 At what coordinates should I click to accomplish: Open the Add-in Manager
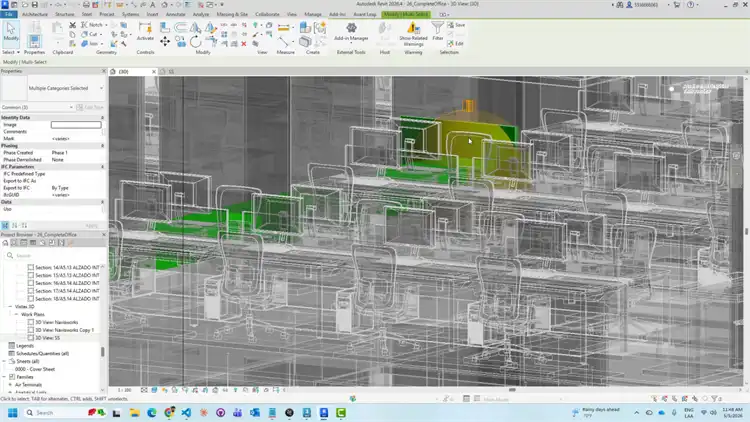click(x=351, y=32)
